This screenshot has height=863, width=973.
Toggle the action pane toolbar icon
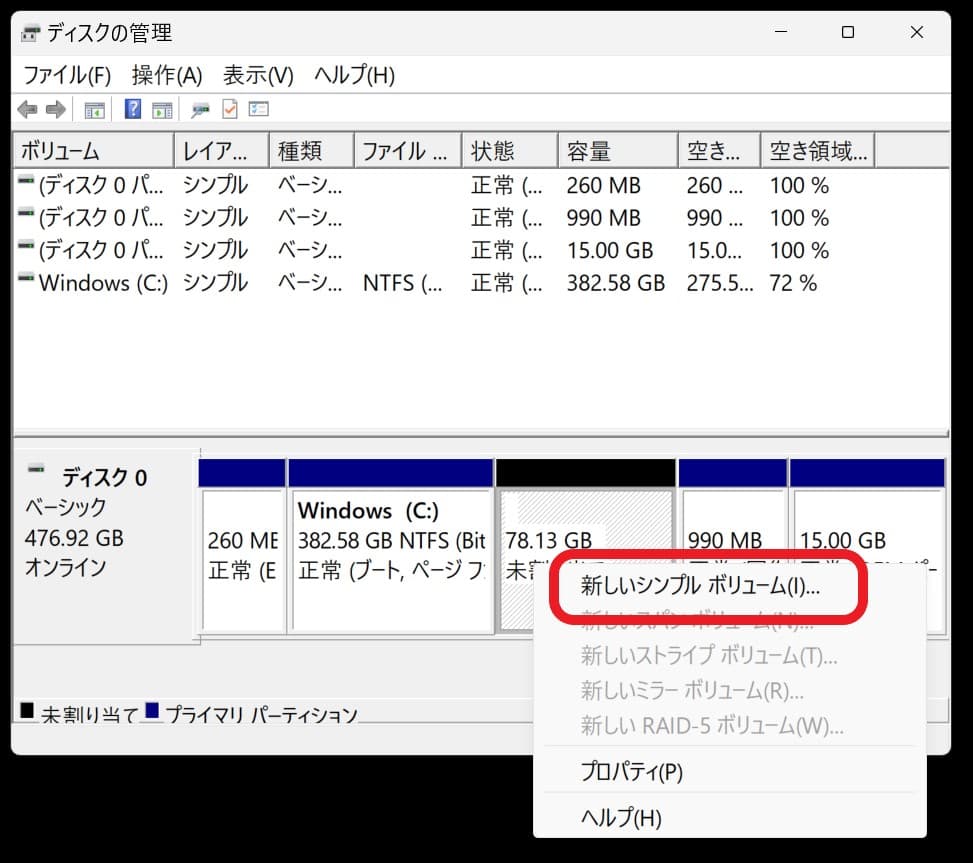(x=162, y=110)
